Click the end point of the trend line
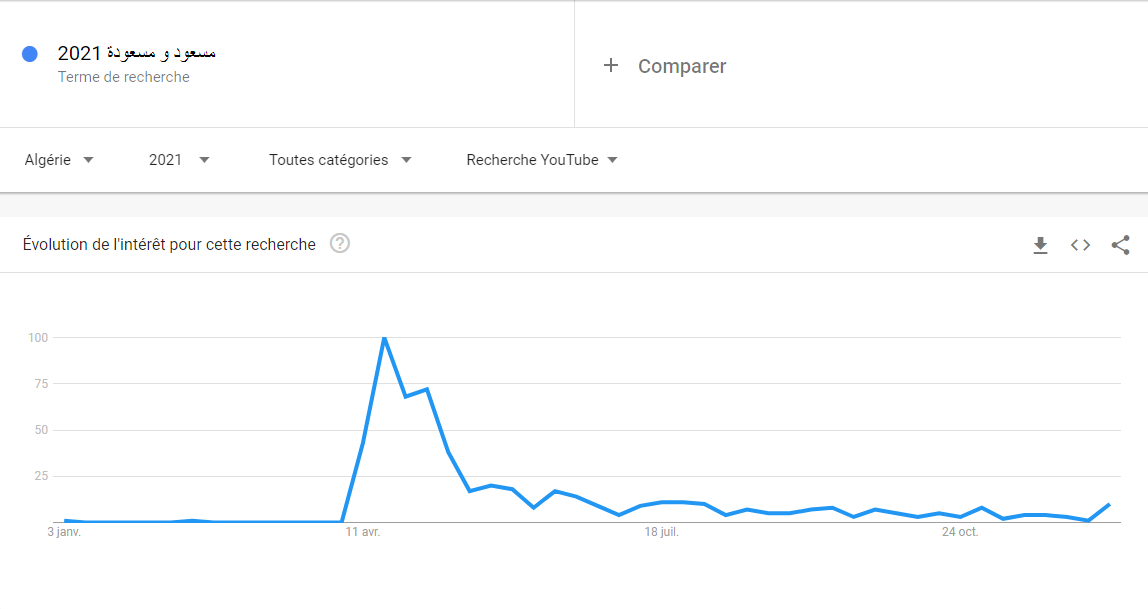 (1109, 504)
